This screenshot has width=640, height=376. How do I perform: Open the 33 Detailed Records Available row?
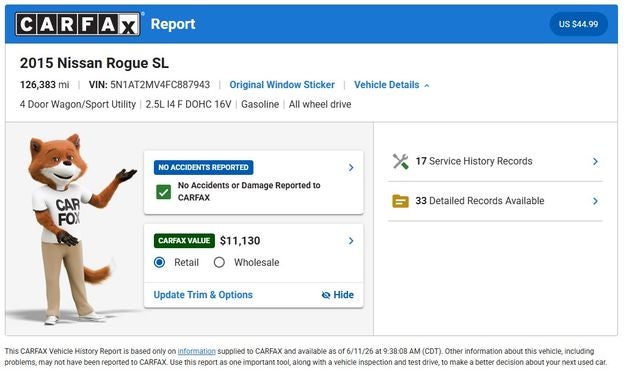(495, 201)
